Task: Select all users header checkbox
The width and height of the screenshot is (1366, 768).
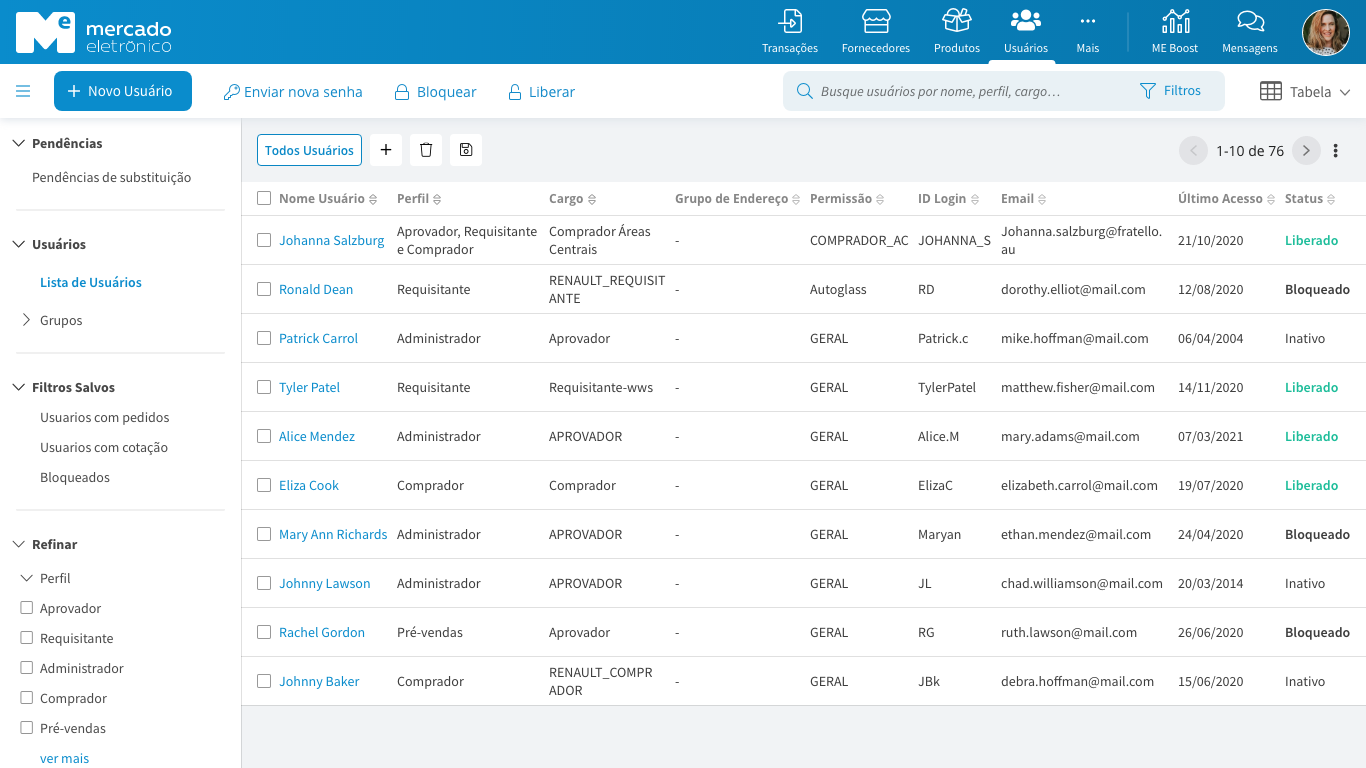Action: (x=264, y=198)
